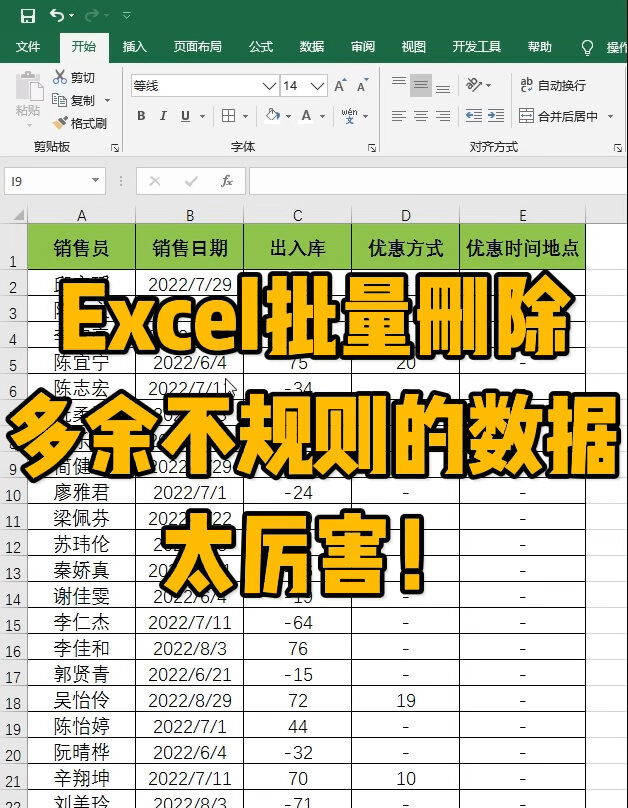Click the lightbulb Tell Me icon
Screen dimensions: 628x808
[x=587, y=47]
